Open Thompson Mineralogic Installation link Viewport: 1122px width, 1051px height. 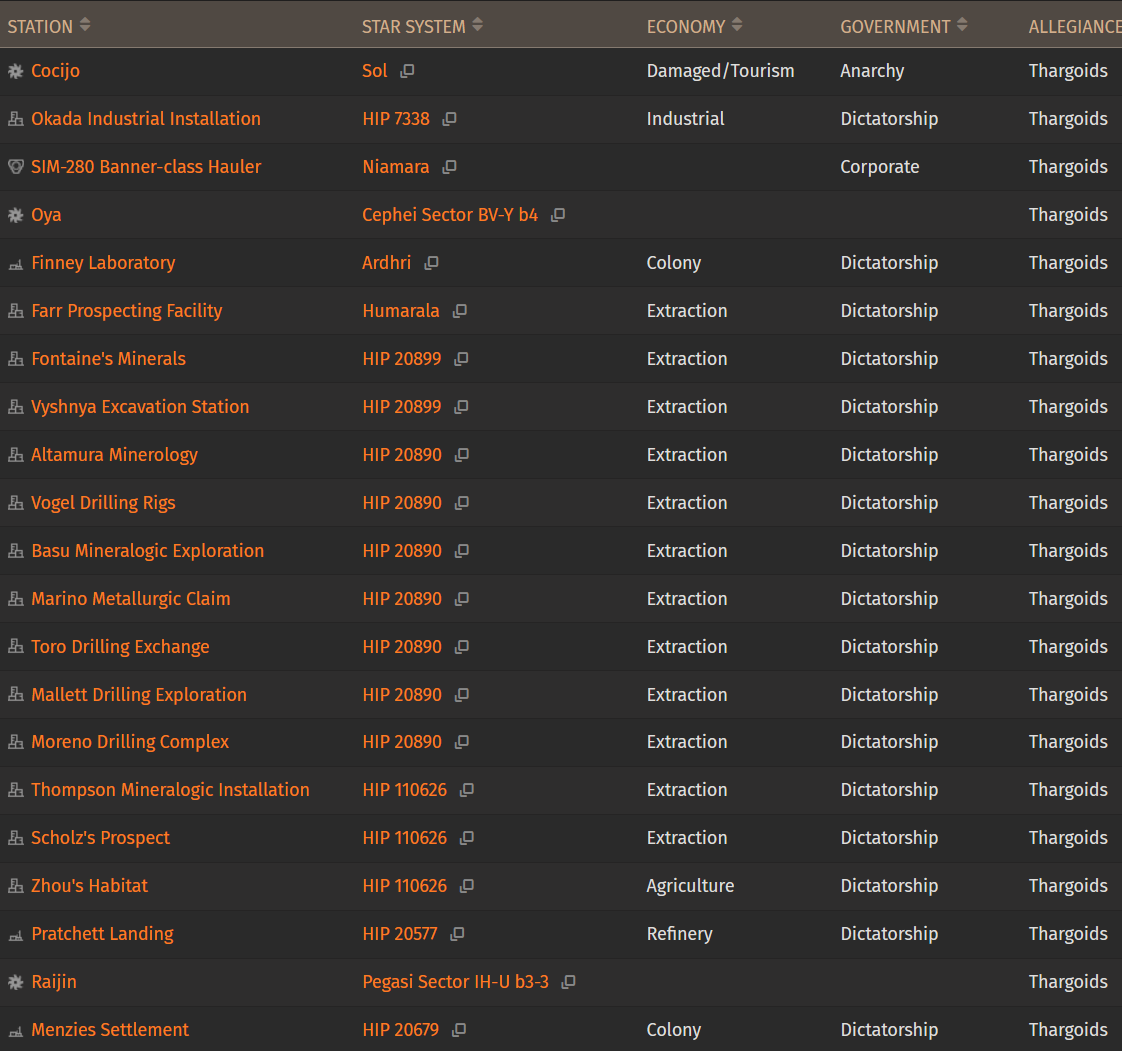pos(170,789)
